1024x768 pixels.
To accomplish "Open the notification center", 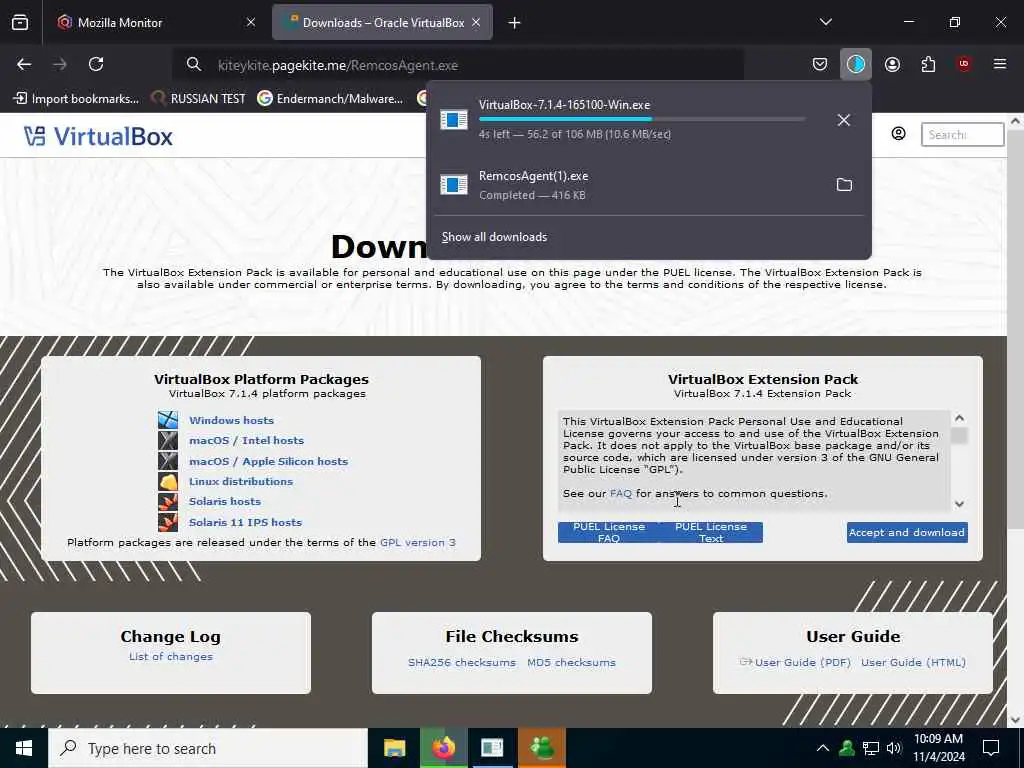I will [x=991, y=748].
